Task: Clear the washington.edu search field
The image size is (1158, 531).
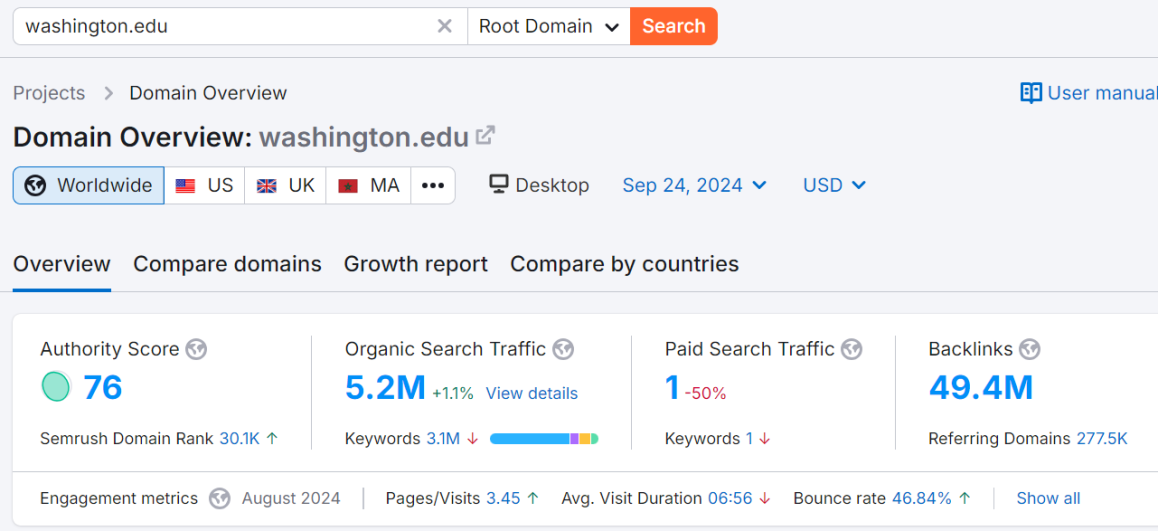Action: click(445, 27)
